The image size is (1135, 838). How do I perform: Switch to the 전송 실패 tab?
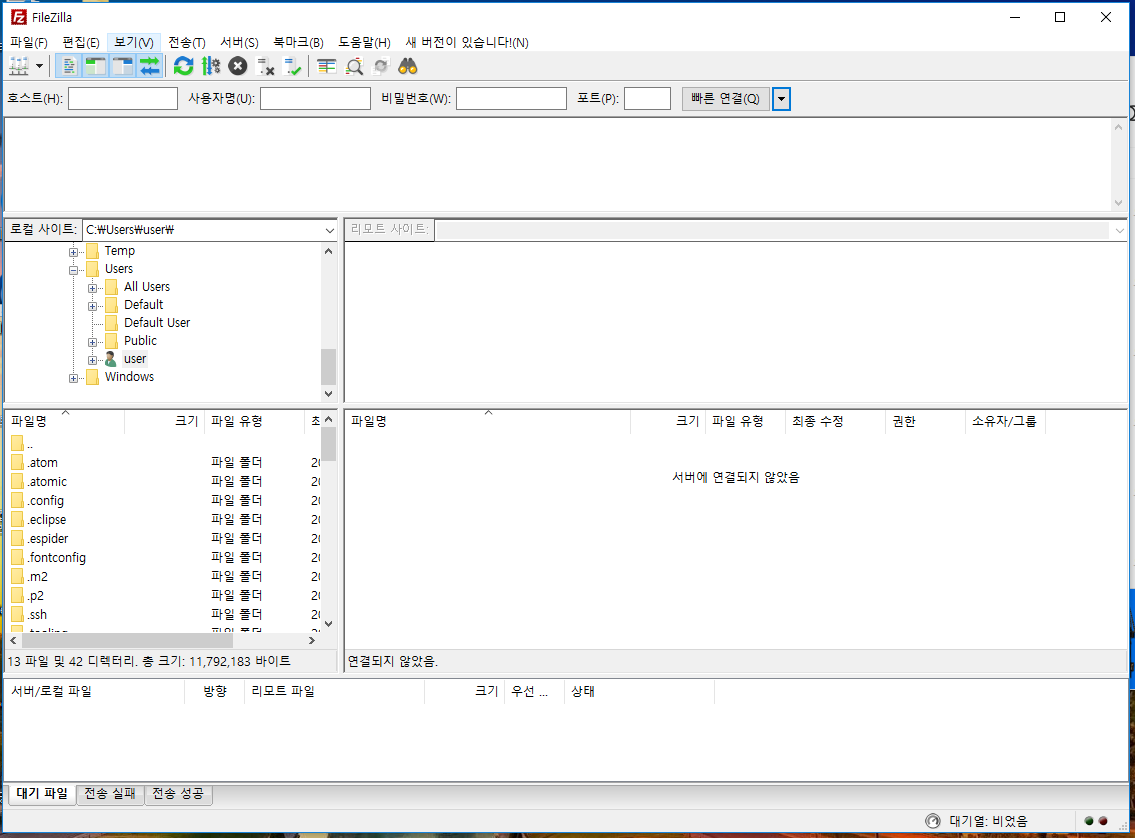[110, 794]
